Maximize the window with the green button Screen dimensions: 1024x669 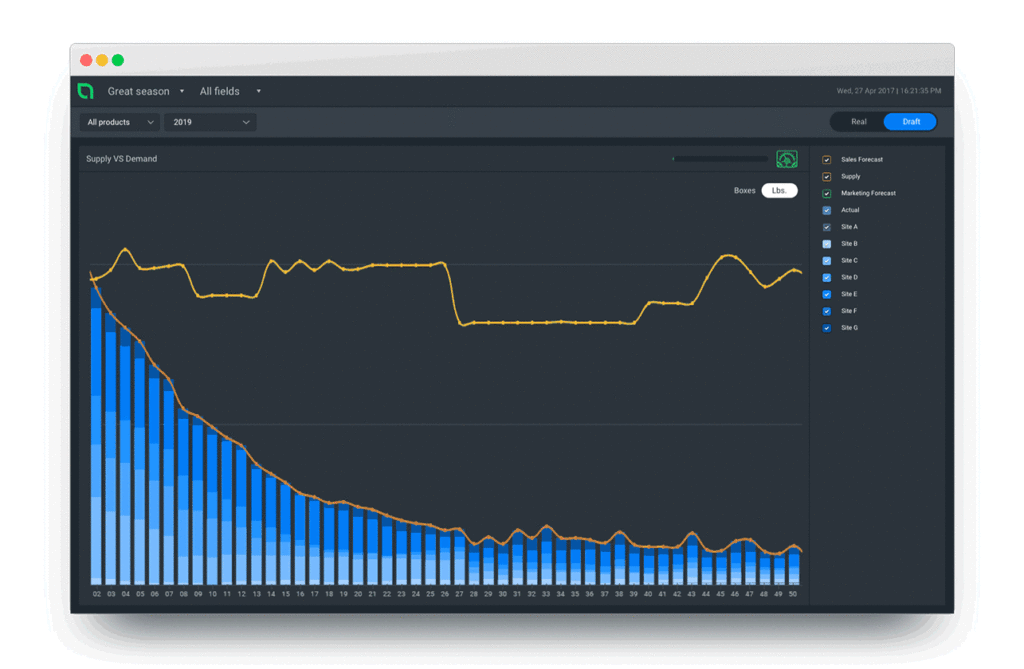(118, 60)
